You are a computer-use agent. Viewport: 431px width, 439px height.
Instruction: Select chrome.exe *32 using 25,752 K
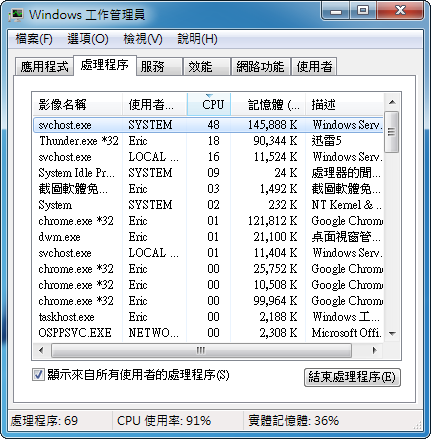(x=208, y=269)
